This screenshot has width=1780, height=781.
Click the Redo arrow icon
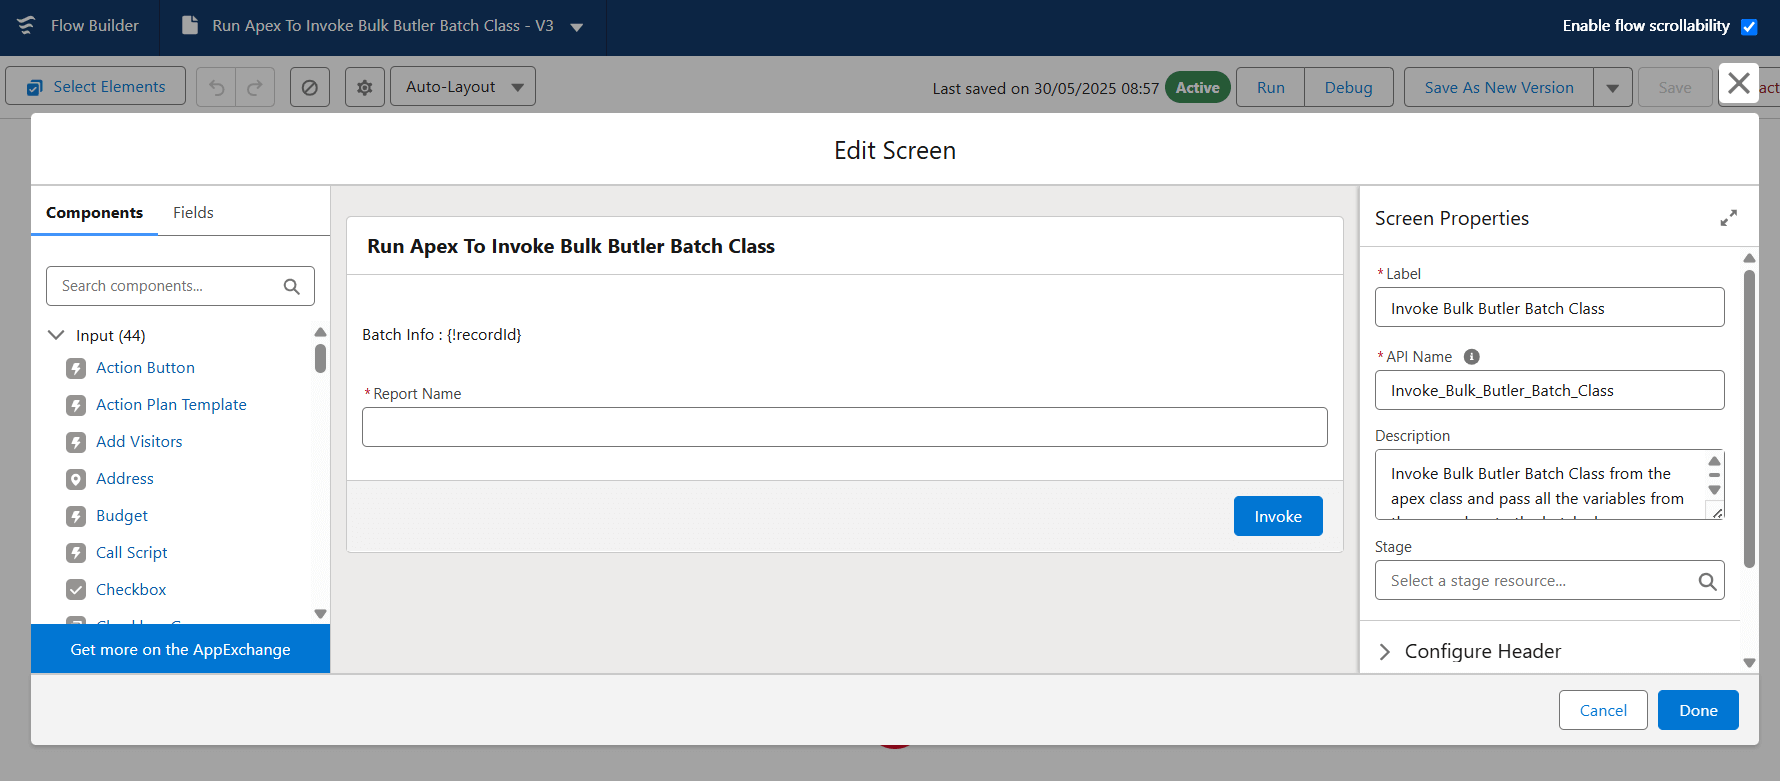coord(255,88)
